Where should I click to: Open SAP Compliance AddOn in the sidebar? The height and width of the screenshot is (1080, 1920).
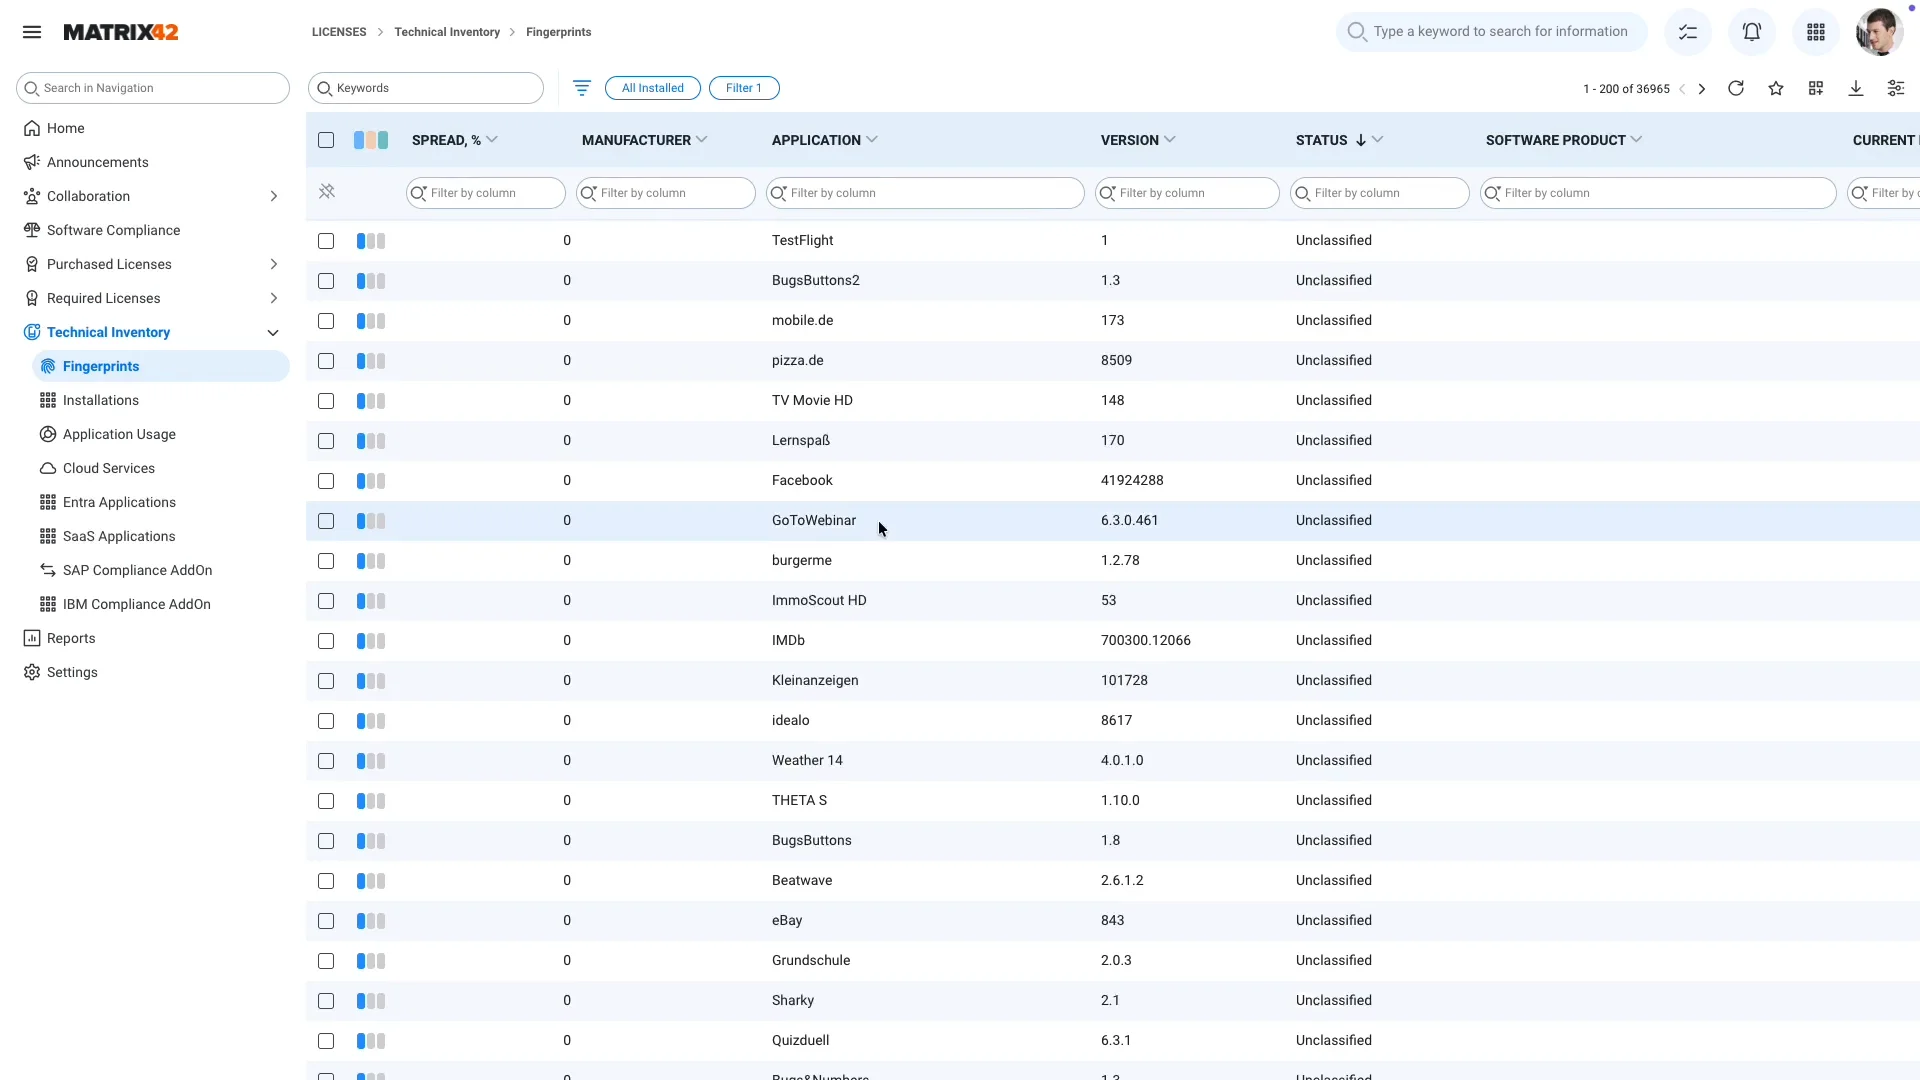click(137, 570)
